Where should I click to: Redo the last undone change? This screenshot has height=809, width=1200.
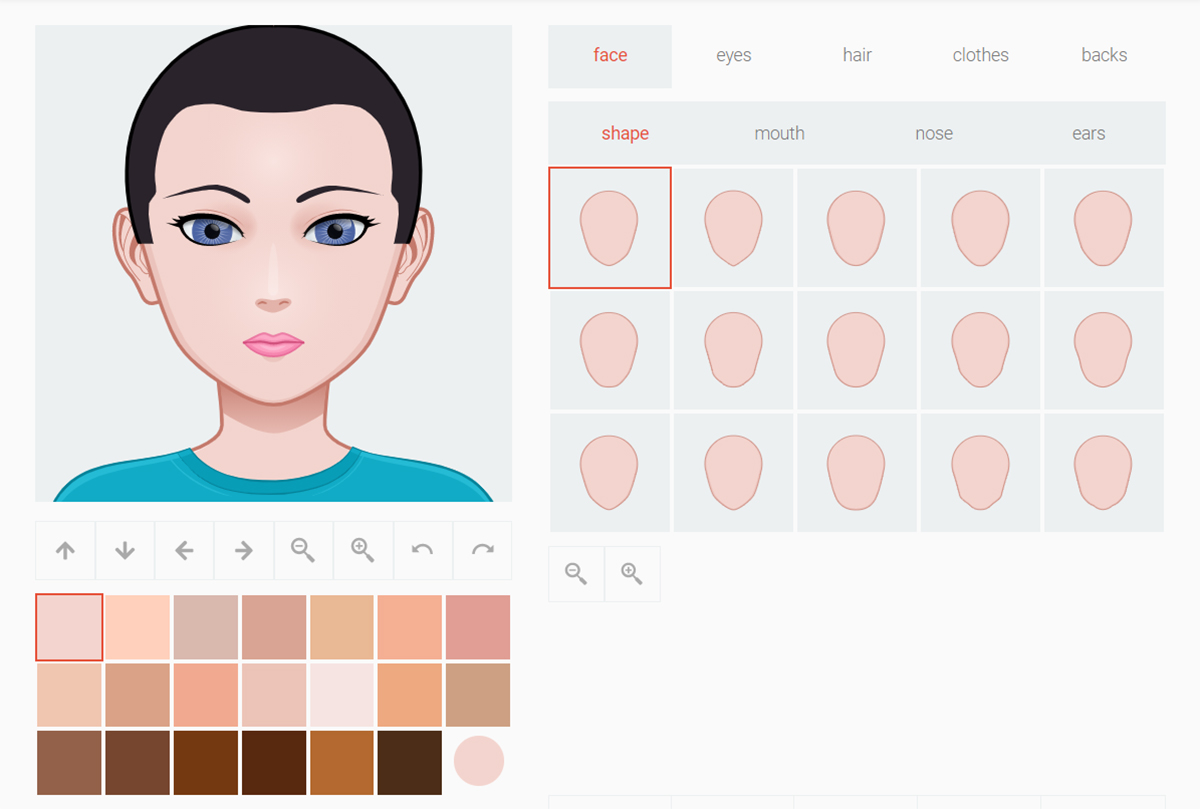pyautogui.click(x=482, y=550)
